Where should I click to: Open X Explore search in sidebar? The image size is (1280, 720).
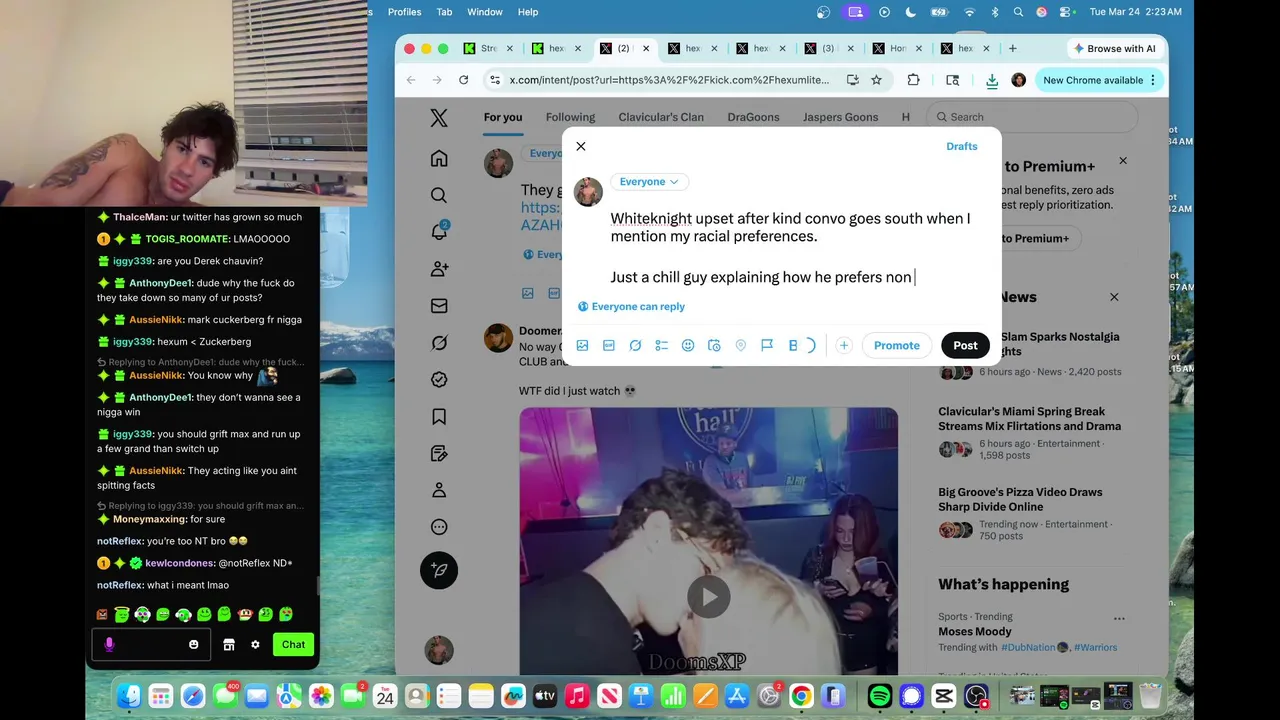point(439,195)
